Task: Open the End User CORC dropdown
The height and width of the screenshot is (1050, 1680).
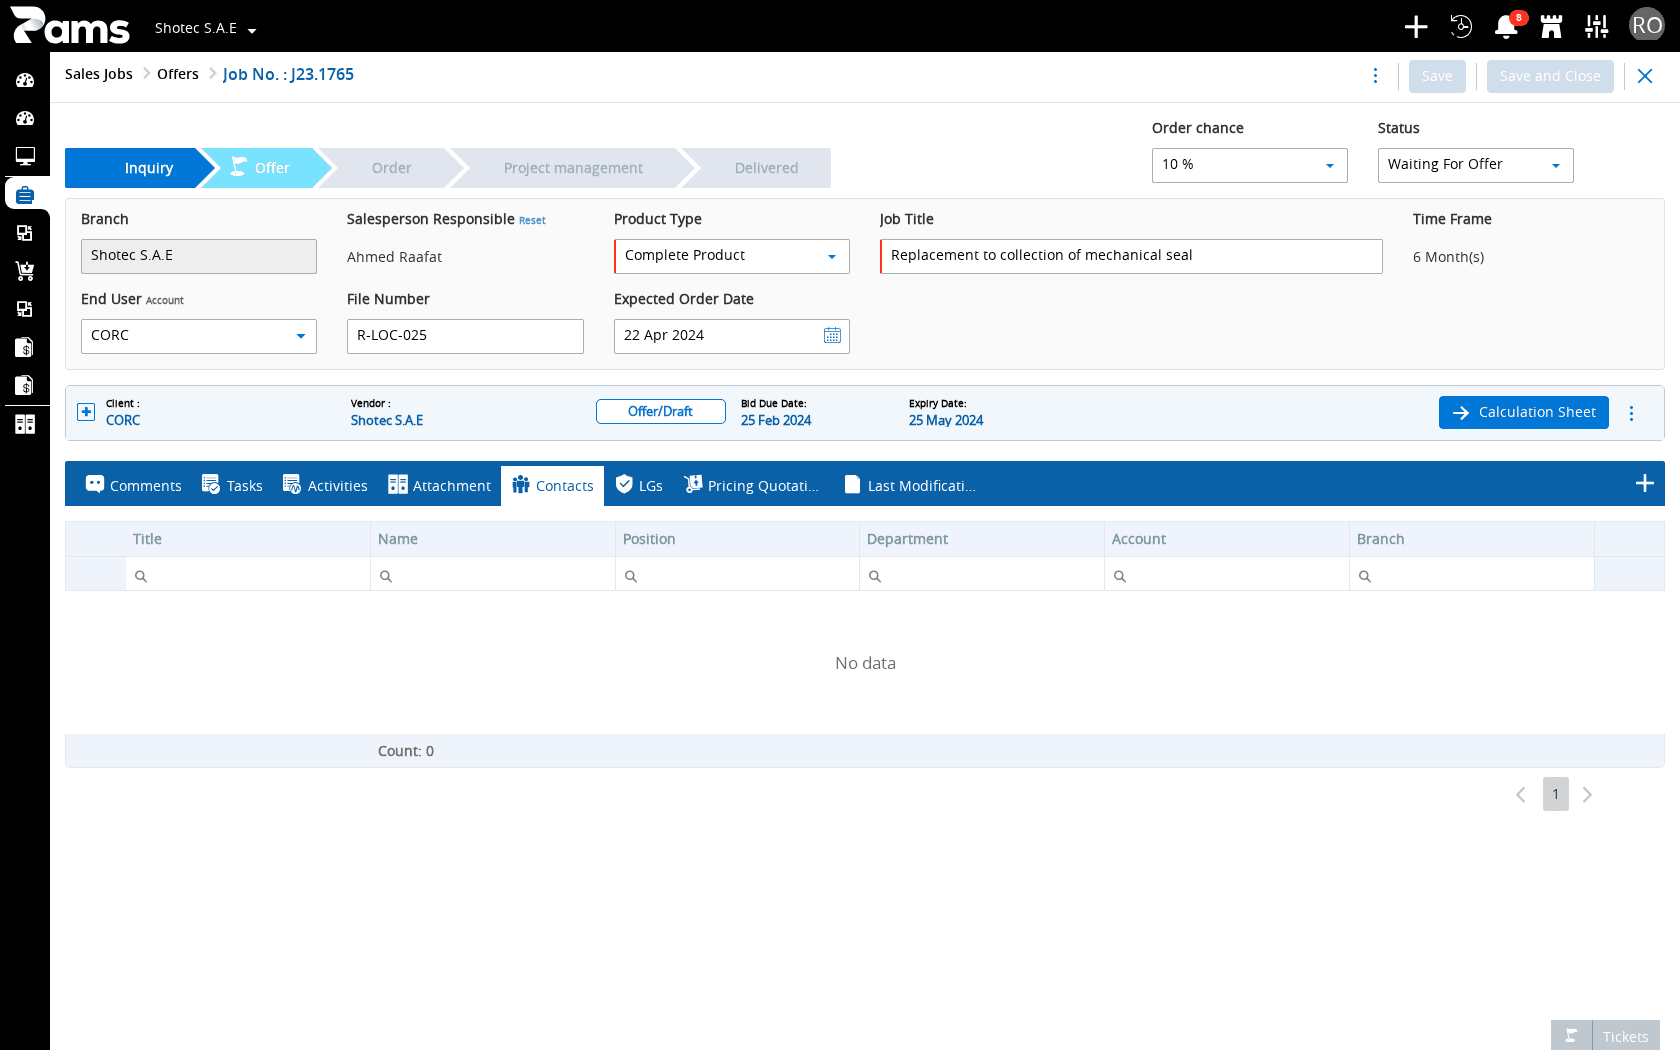Action: [199, 336]
